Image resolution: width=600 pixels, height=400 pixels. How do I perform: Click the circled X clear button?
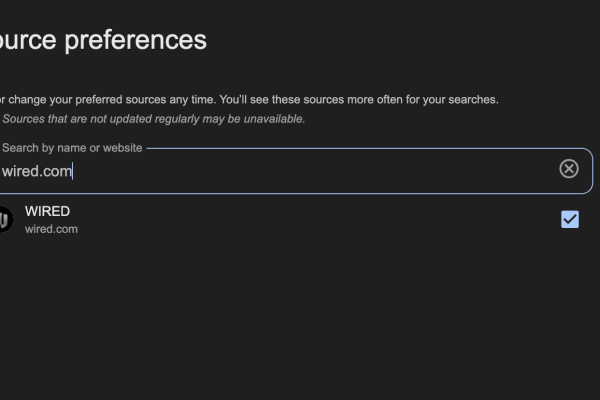tap(569, 169)
